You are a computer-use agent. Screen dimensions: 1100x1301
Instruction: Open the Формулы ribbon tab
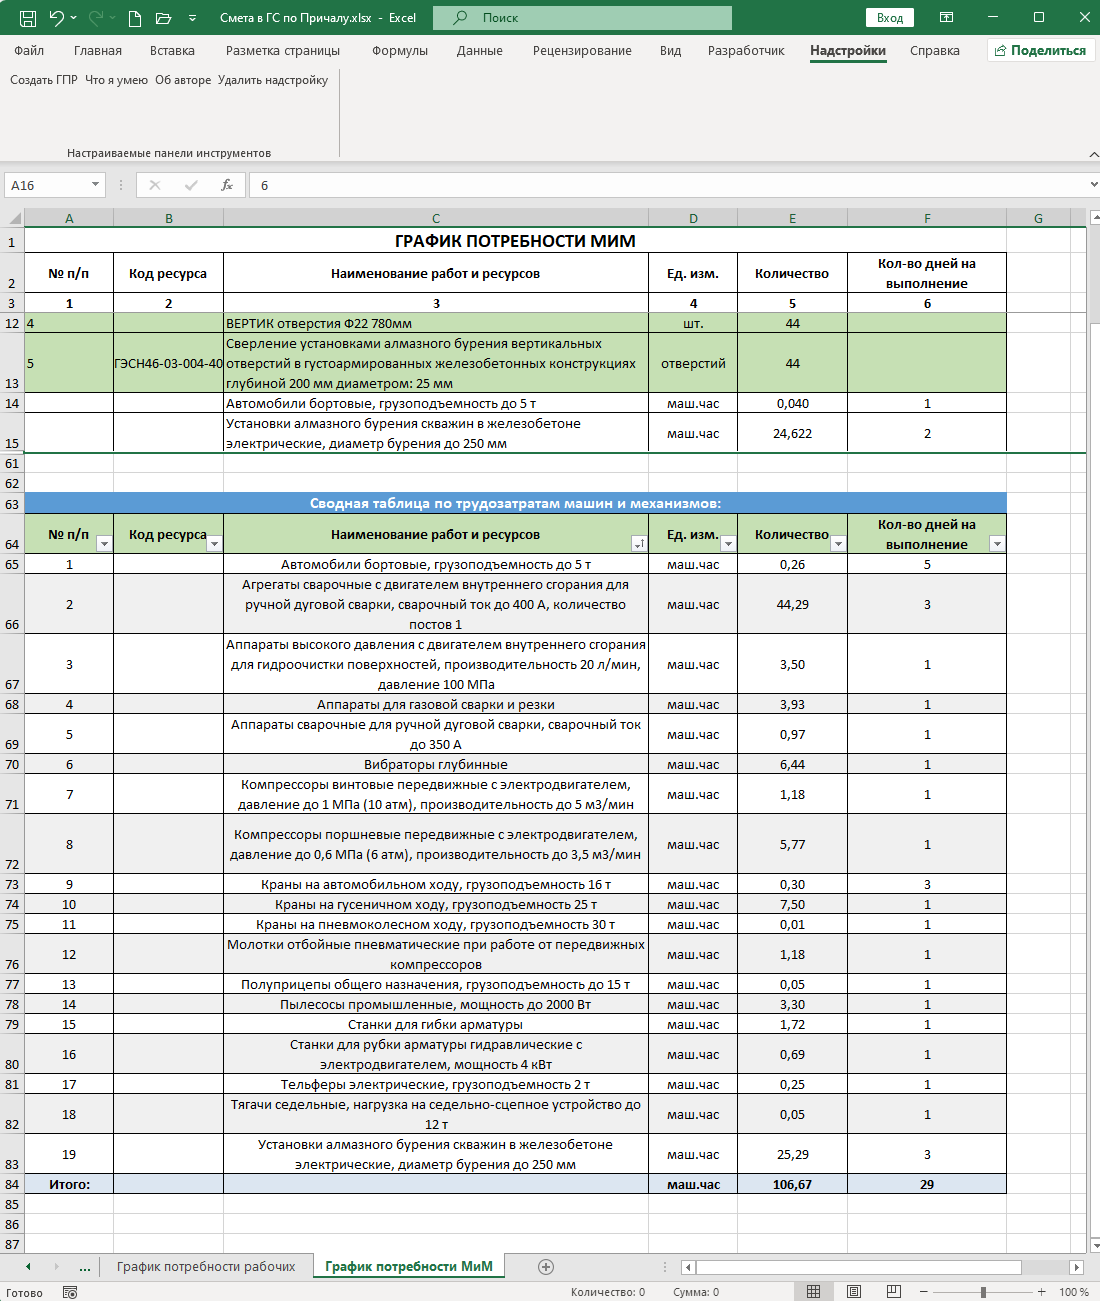click(x=400, y=51)
